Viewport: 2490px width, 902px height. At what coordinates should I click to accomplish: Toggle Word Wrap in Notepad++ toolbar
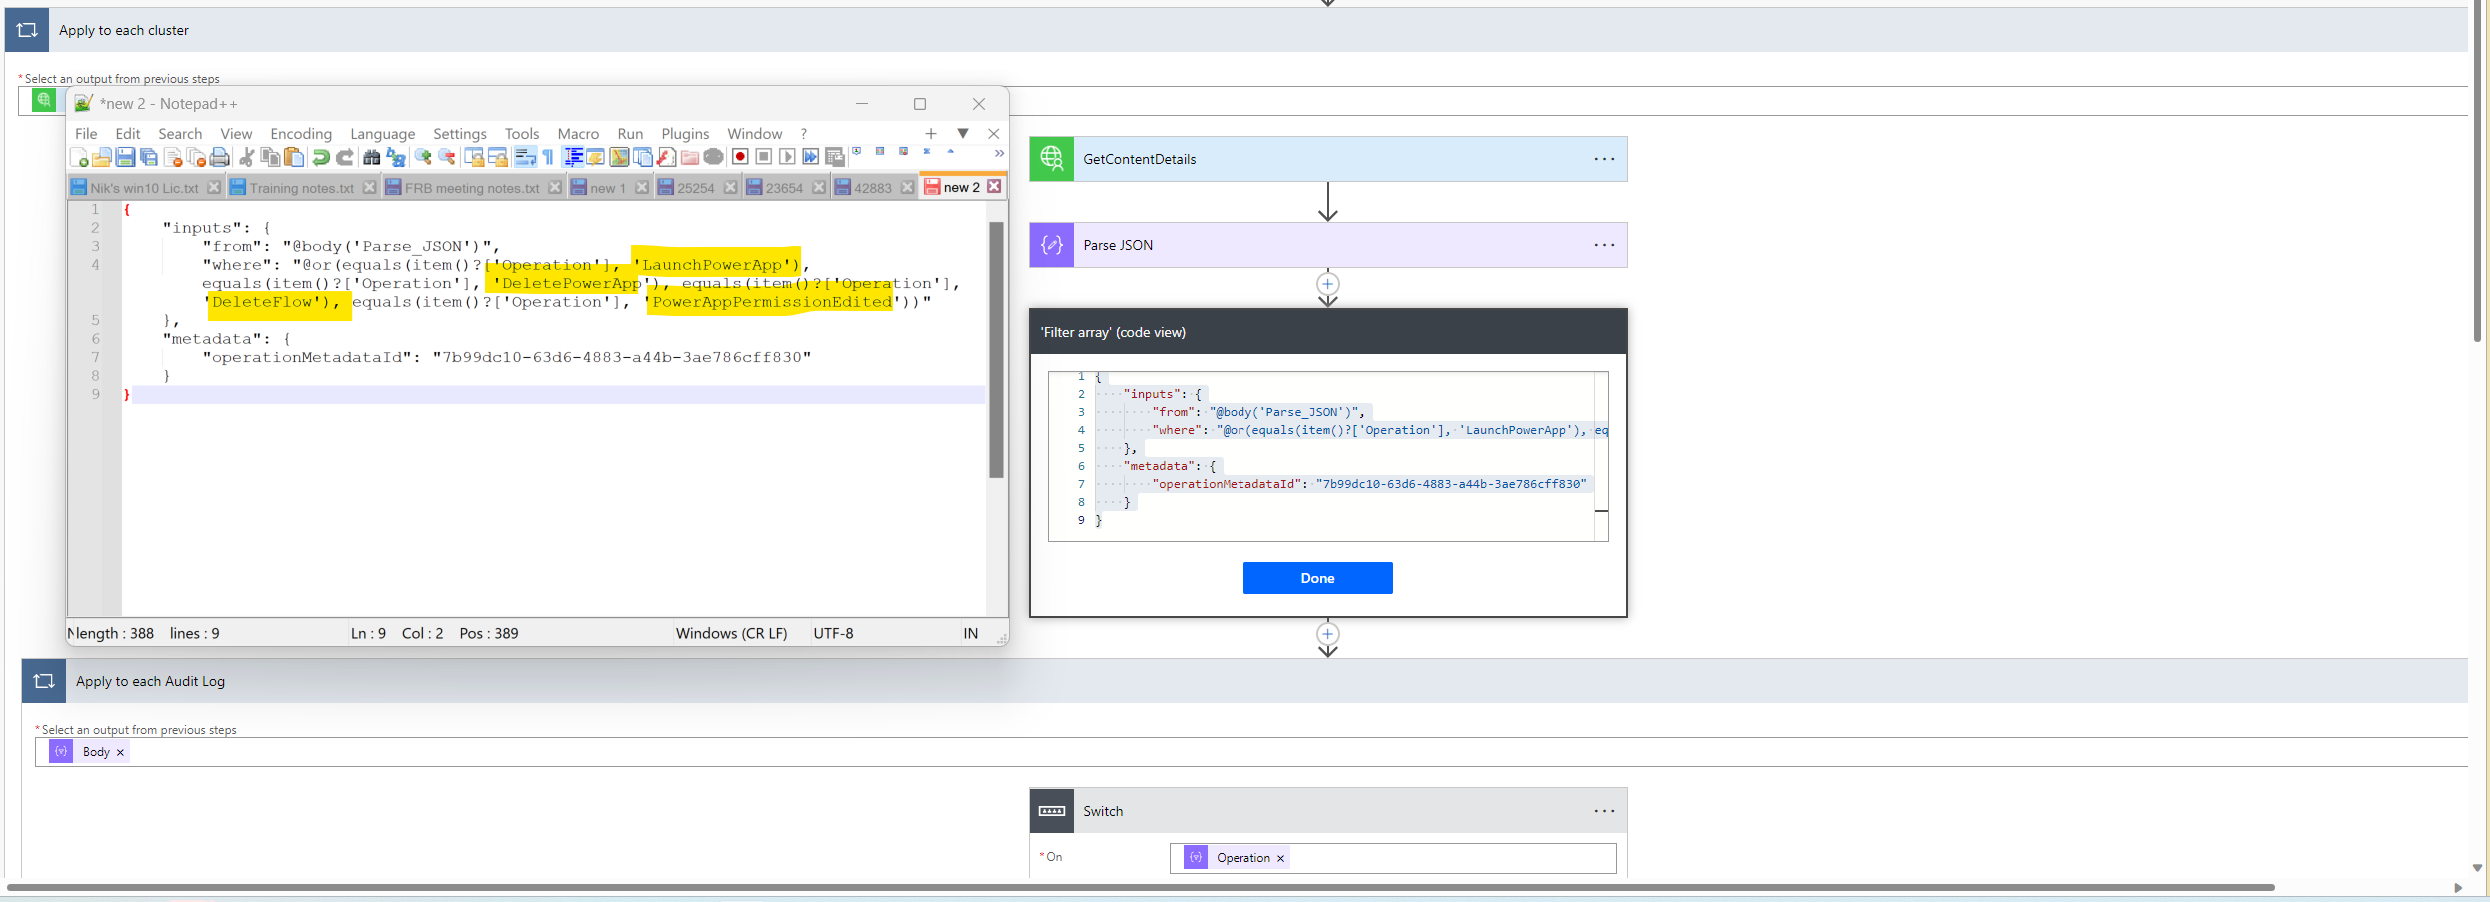[x=525, y=157]
